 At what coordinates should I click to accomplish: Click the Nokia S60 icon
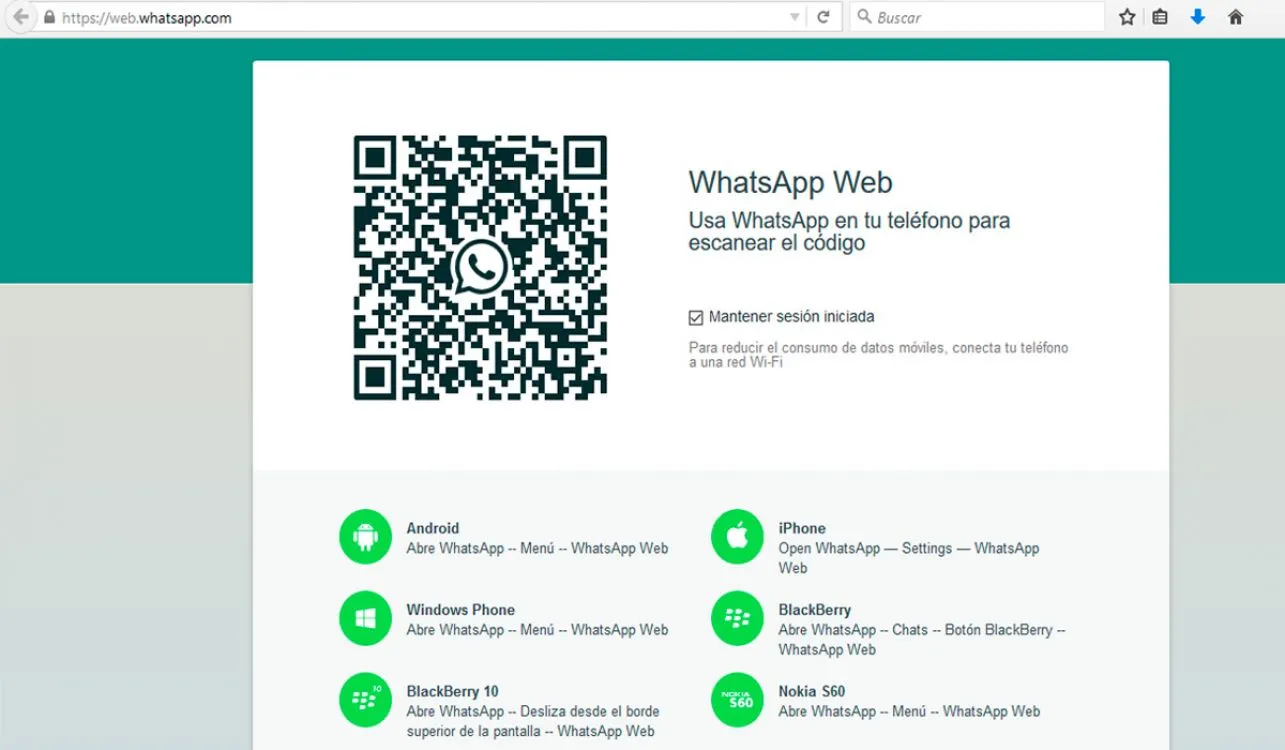tap(737, 700)
